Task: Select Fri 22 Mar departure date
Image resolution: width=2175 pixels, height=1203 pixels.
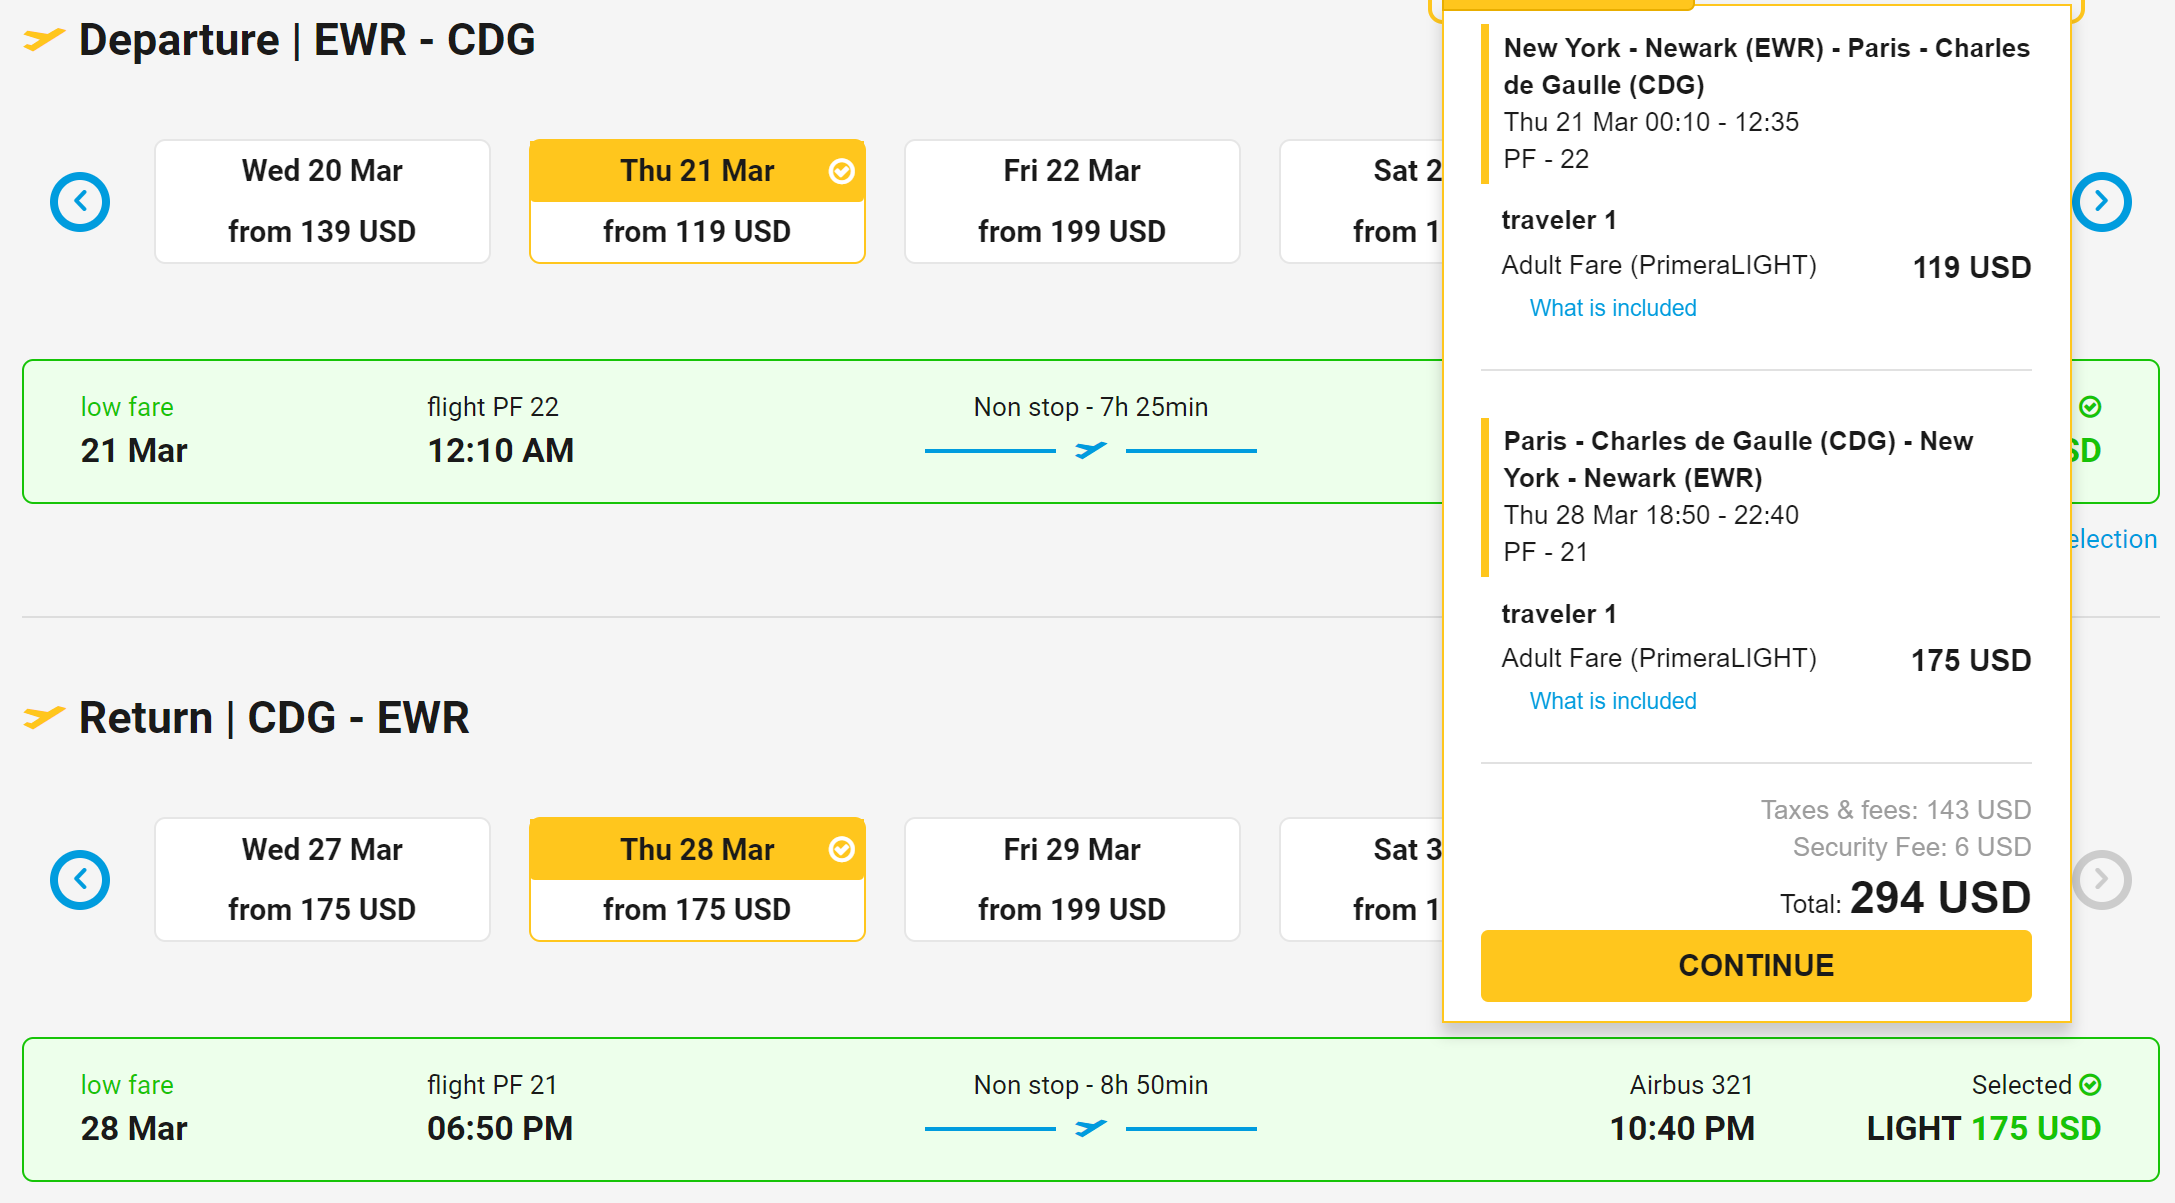Action: coord(1072,202)
